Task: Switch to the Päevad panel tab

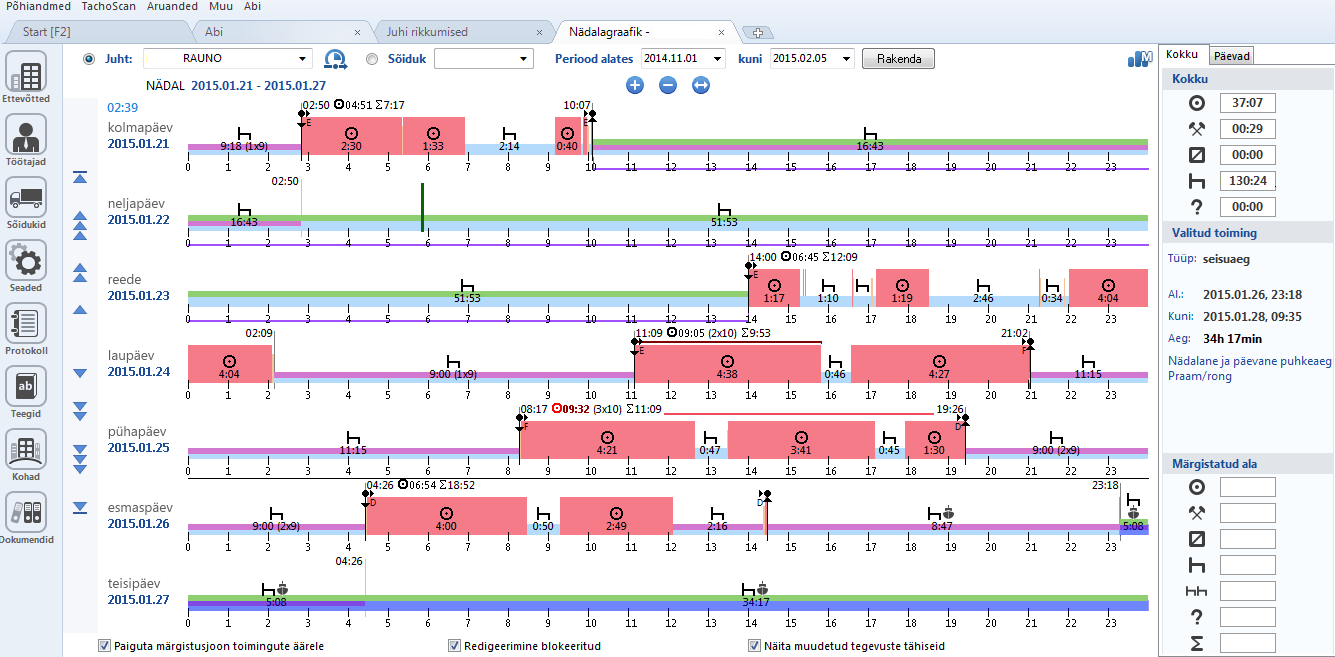Action: click(x=1232, y=56)
